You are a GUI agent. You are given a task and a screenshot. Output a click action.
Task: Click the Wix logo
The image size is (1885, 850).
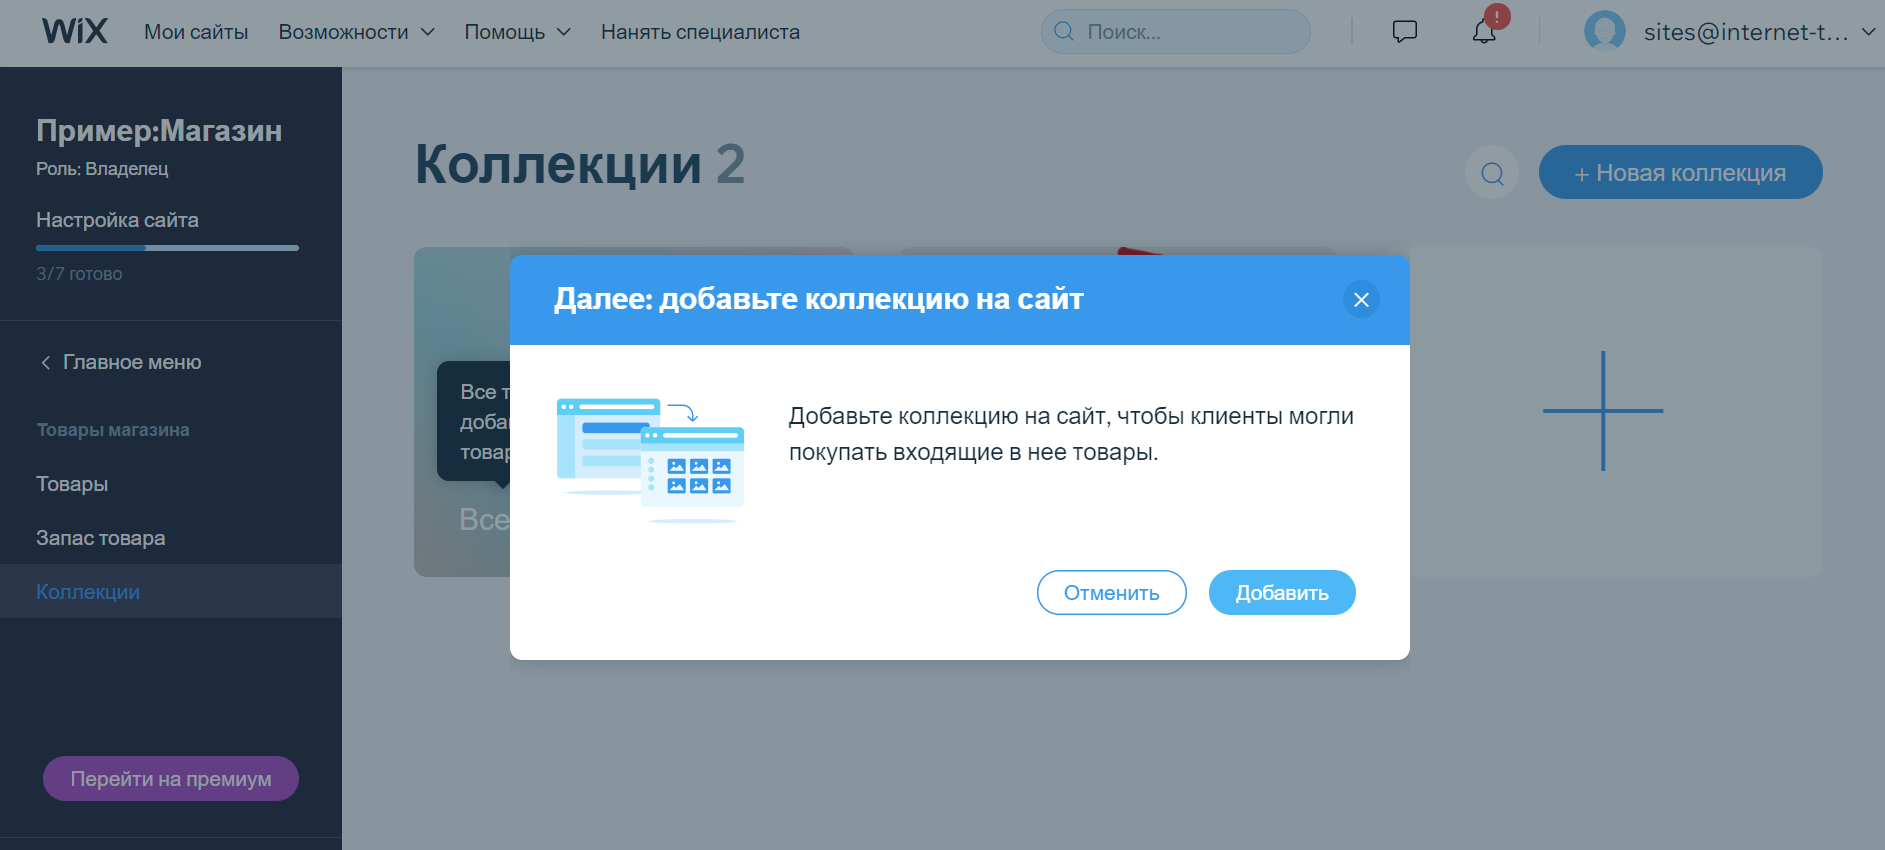(x=74, y=31)
